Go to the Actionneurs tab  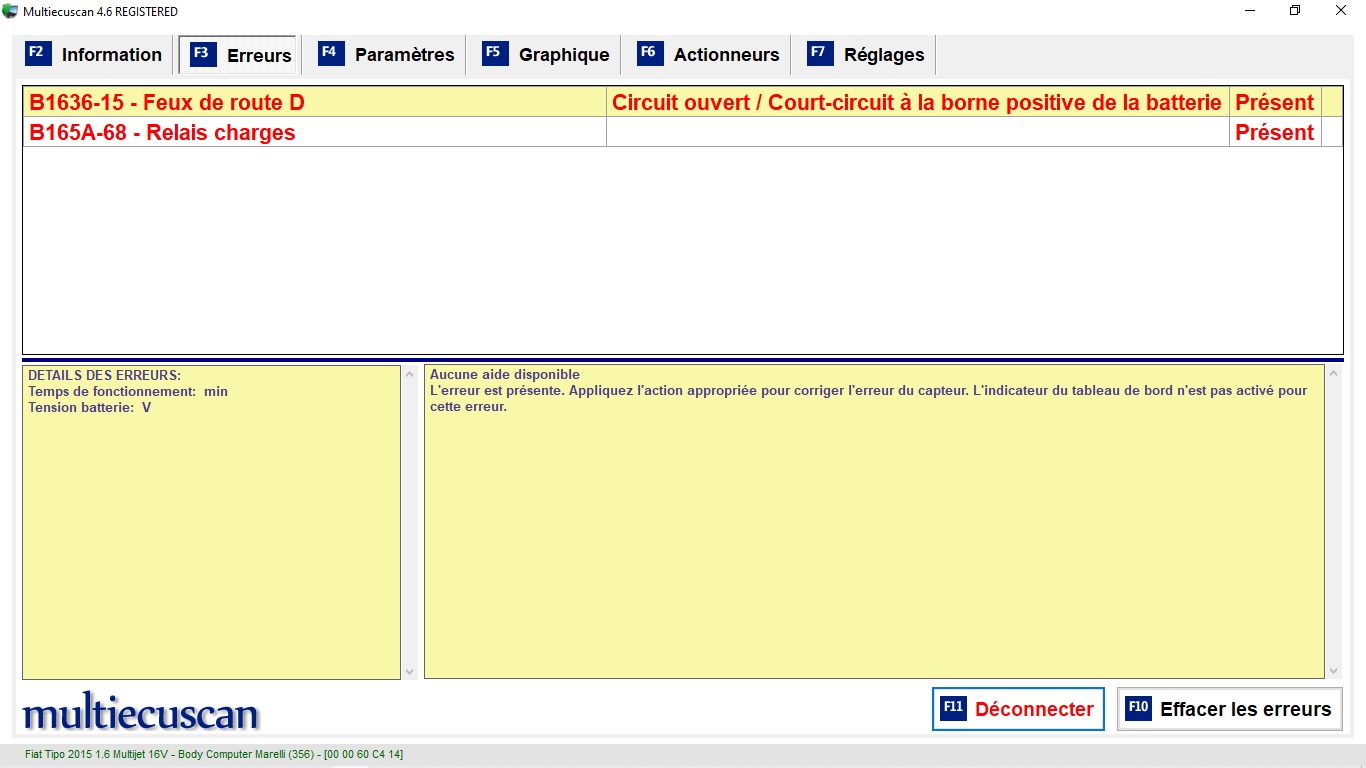[x=726, y=55]
